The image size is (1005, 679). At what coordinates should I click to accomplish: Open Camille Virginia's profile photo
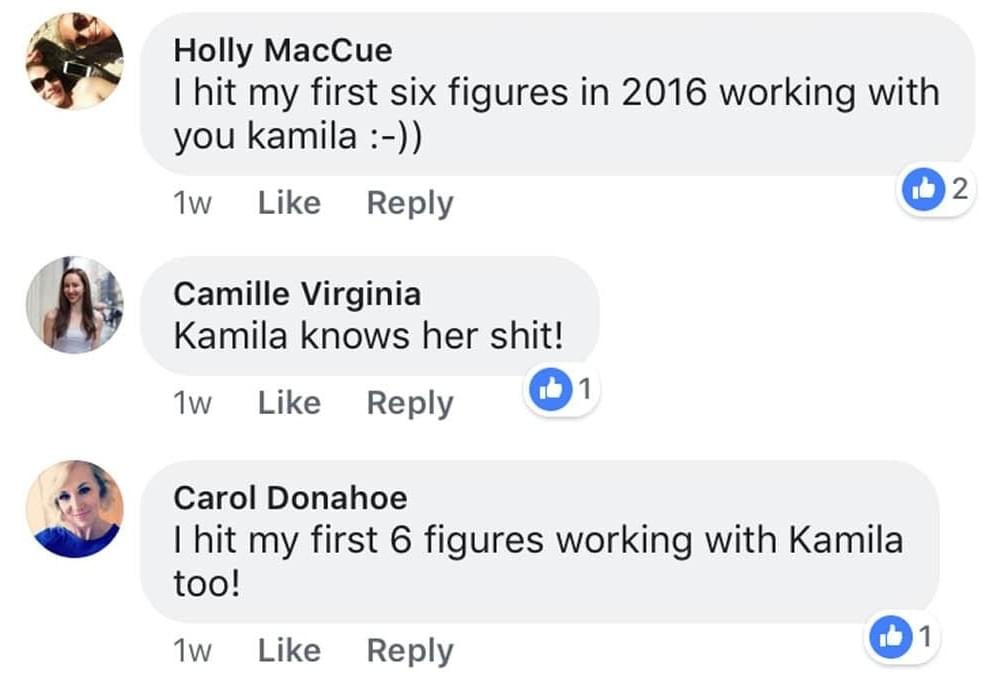click(74, 305)
